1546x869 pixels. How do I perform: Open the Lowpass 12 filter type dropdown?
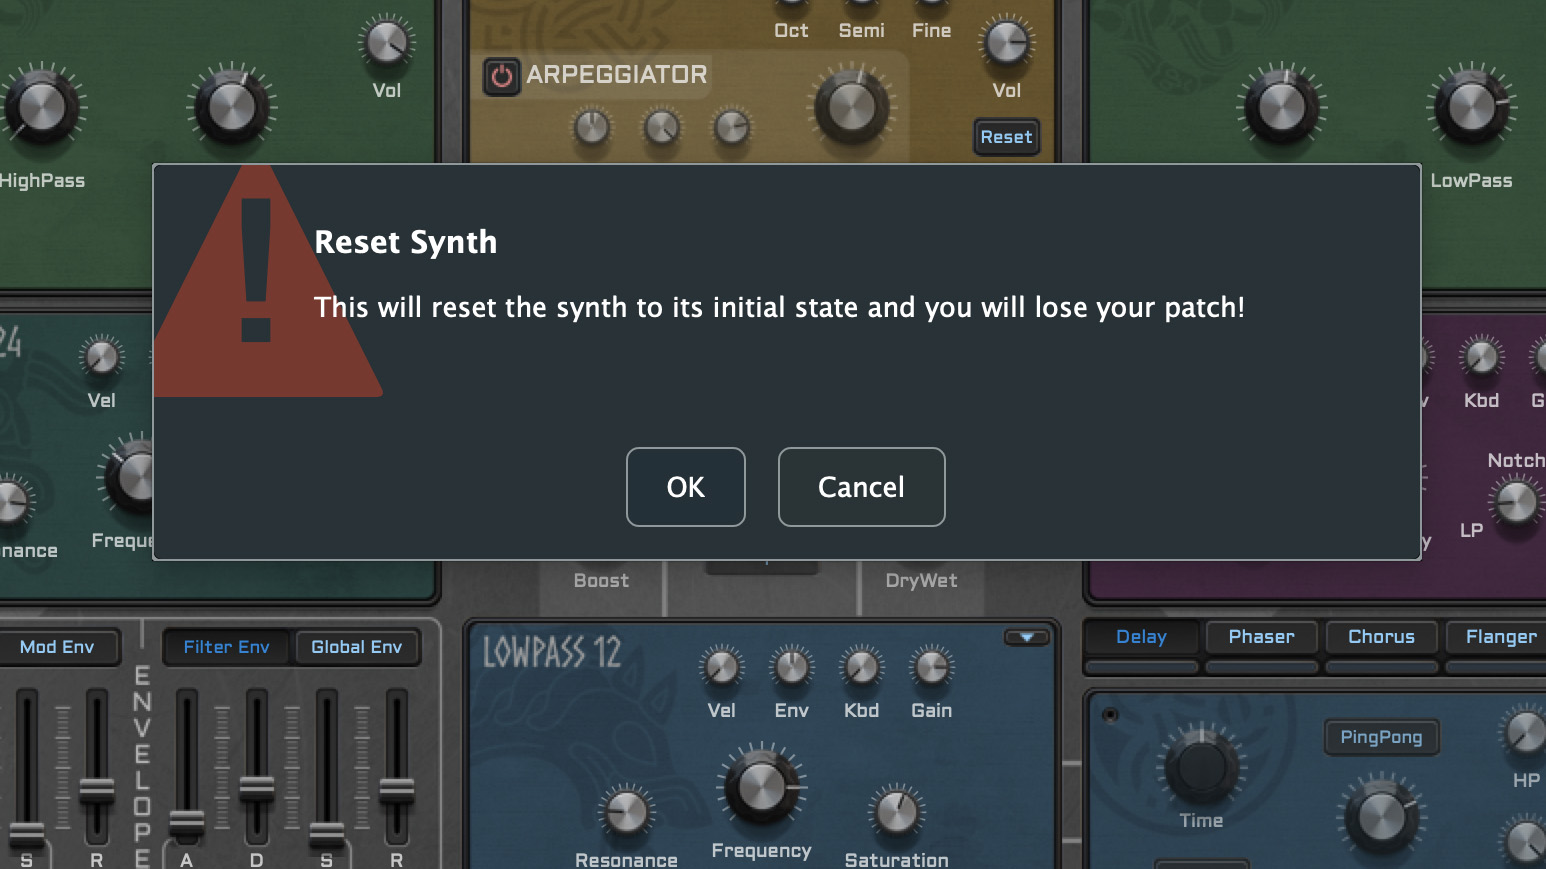[x=1027, y=637]
